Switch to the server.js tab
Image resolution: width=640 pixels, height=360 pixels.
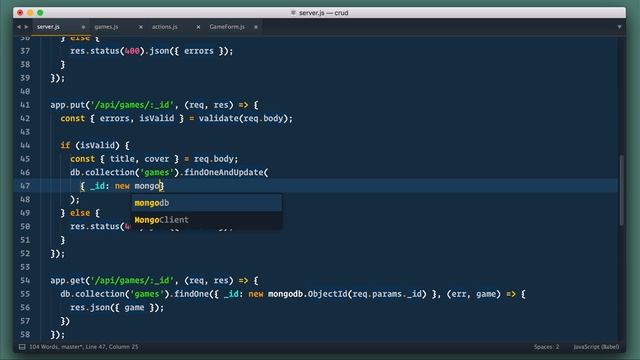click(49, 27)
